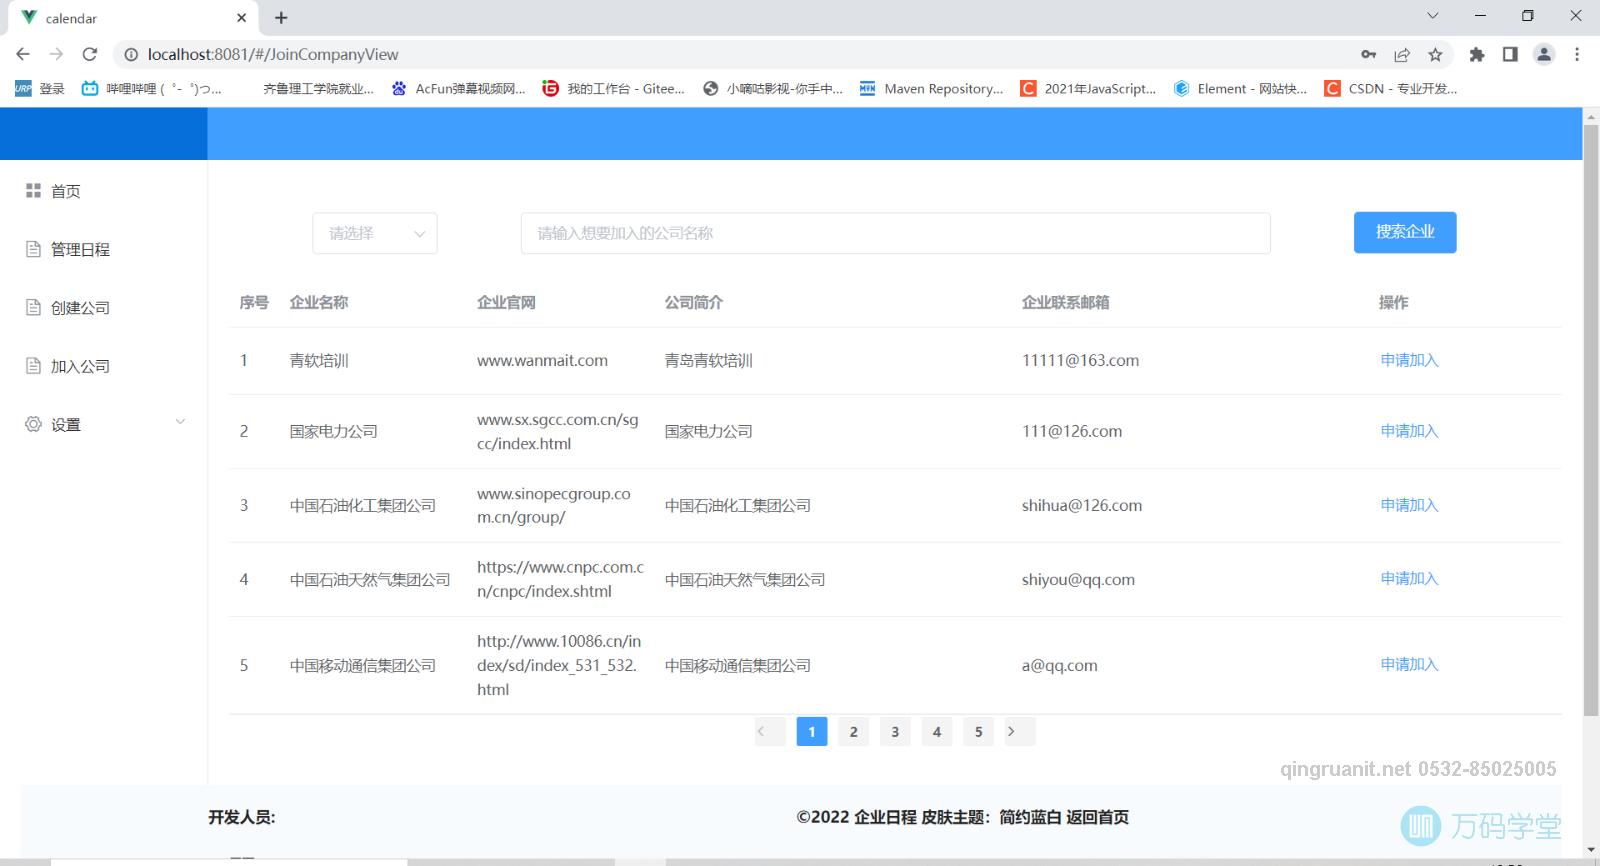Select page 3 in pagination
Viewport: 1600px width, 866px height.
[895, 732]
